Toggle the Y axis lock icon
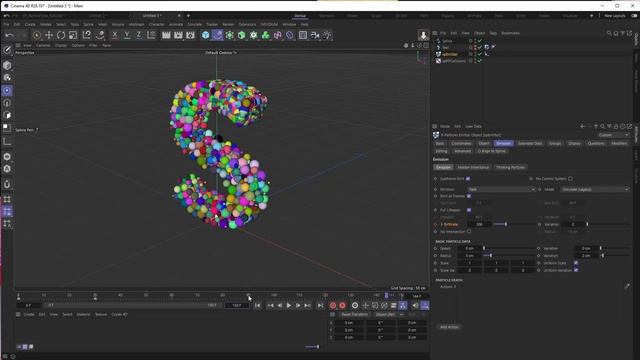This screenshot has width=640, height=360. [x=127, y=35]
